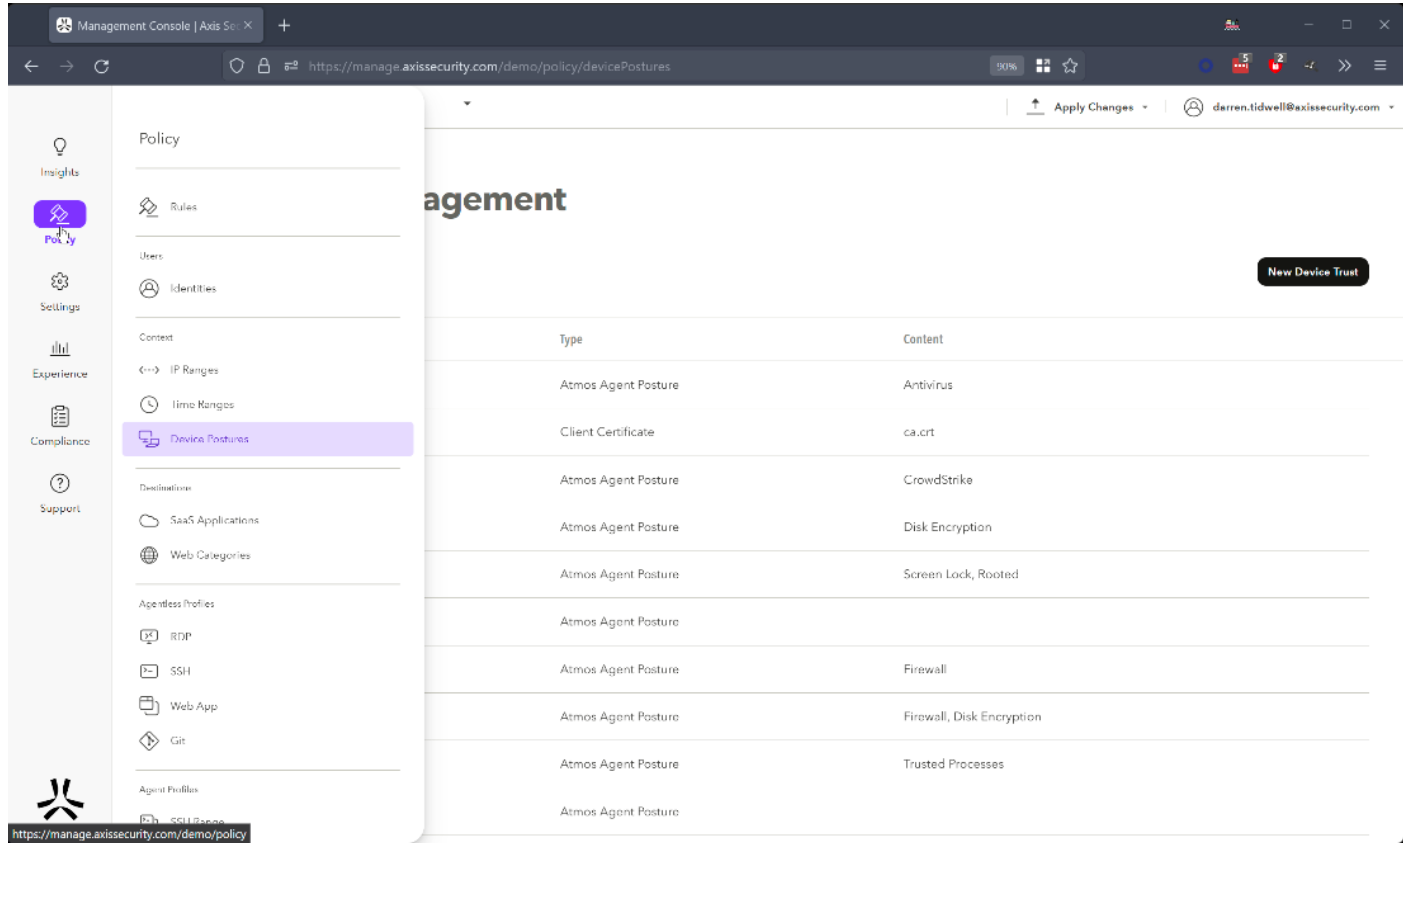Viewport: 1412px width, 904px height.
Task: Click the Trusted Processes content cell
Action: [x=953, y=764]
